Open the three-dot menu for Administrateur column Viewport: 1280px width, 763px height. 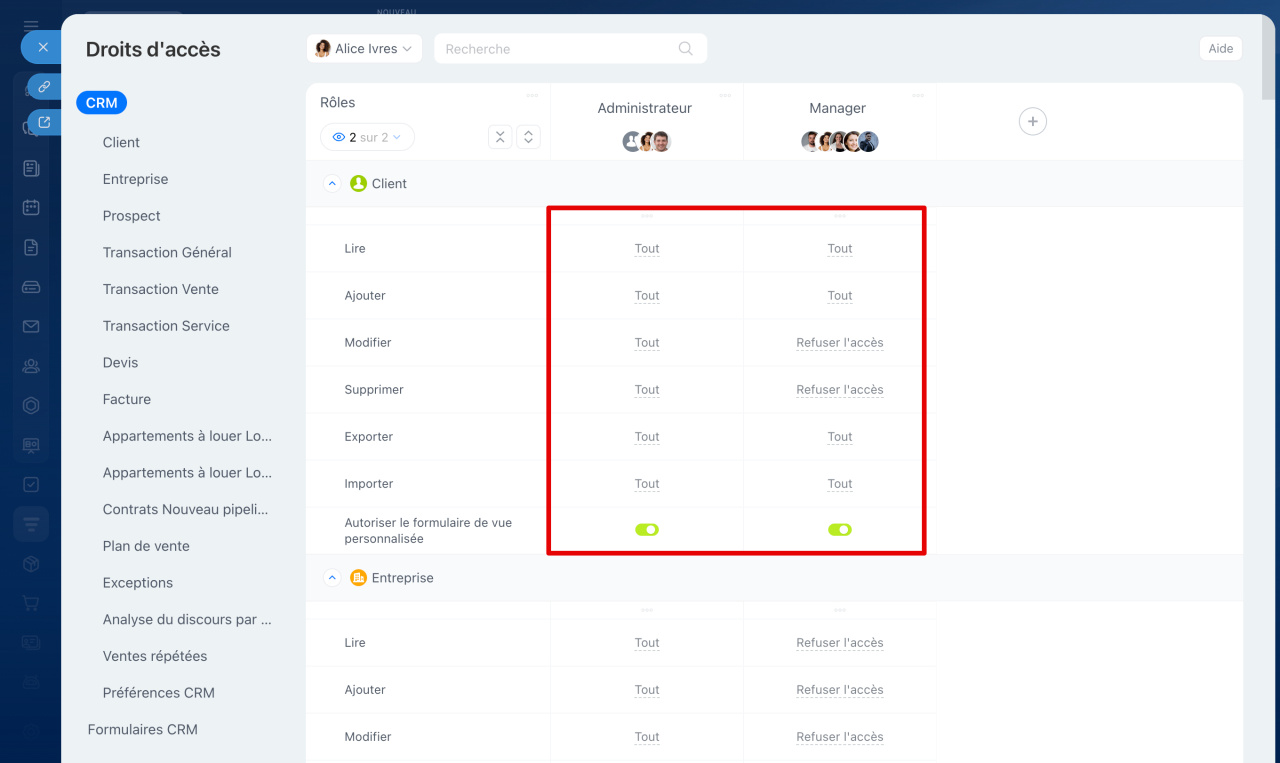pos(725,96)
